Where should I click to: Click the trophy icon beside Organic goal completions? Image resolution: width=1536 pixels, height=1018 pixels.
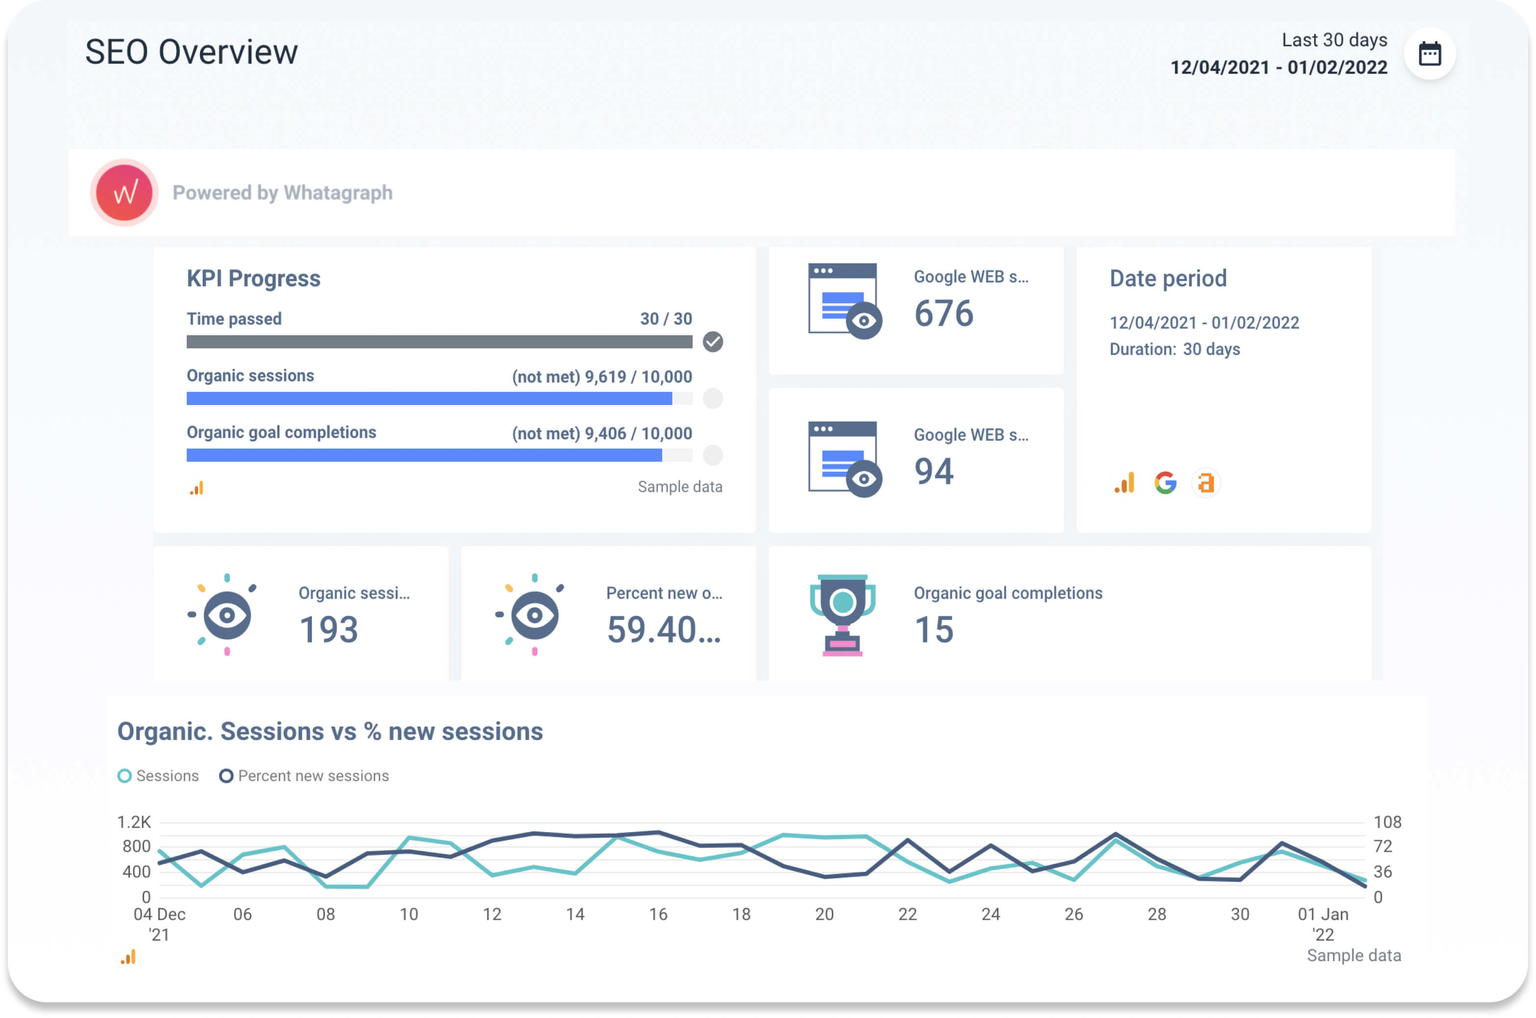tap(845, 612)
